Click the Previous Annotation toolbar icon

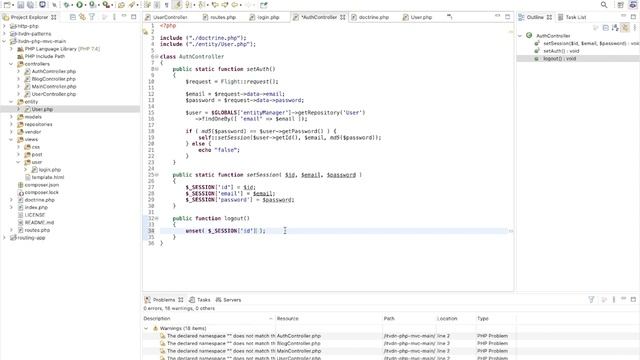pyautogui.click(x=202, y=5)
